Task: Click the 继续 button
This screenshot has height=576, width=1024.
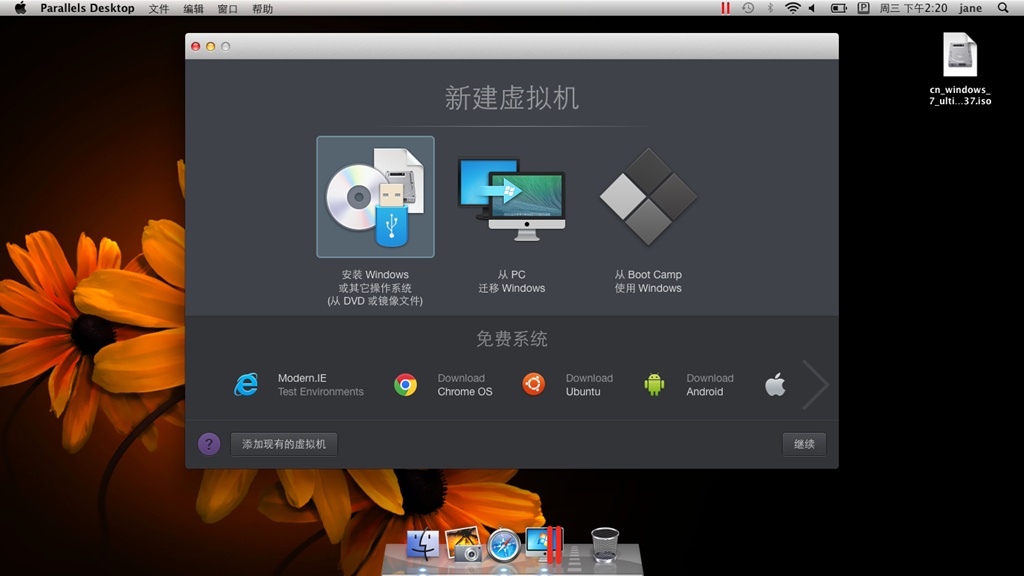Action: coord(803,444)
